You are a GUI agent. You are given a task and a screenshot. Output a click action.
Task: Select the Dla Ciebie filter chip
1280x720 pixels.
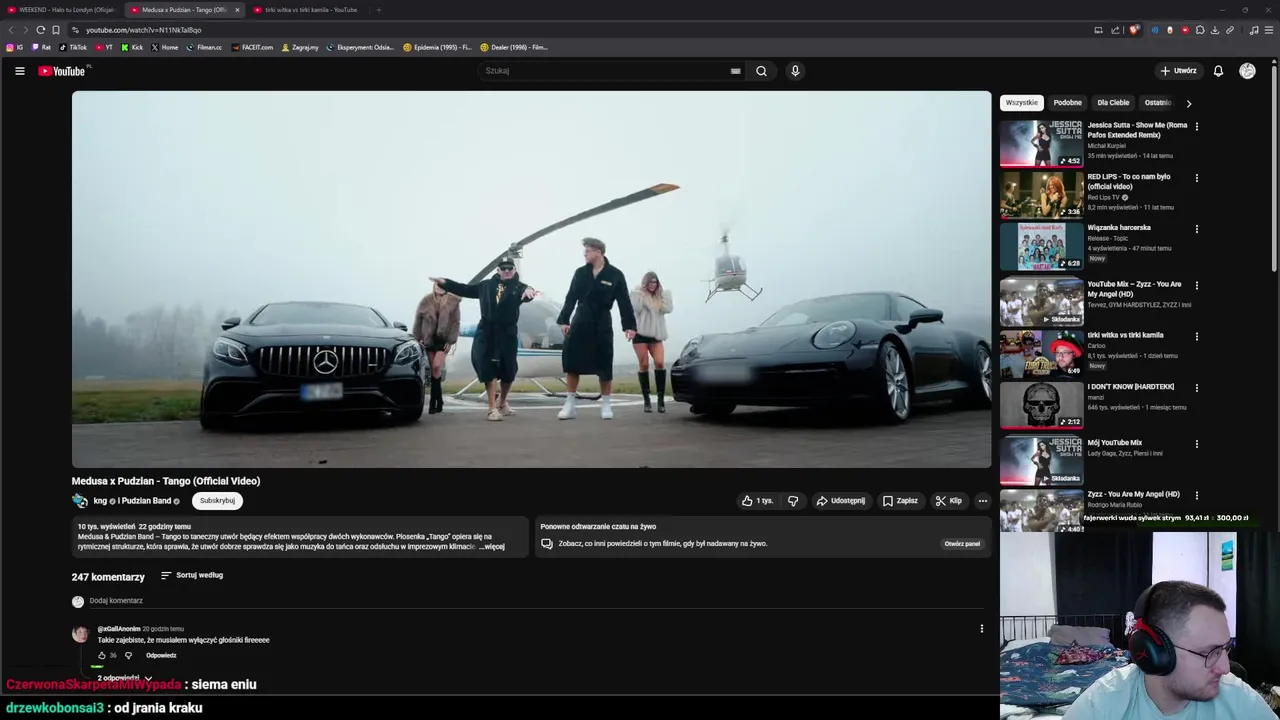pyautogui.click(x=1113, y=103)
